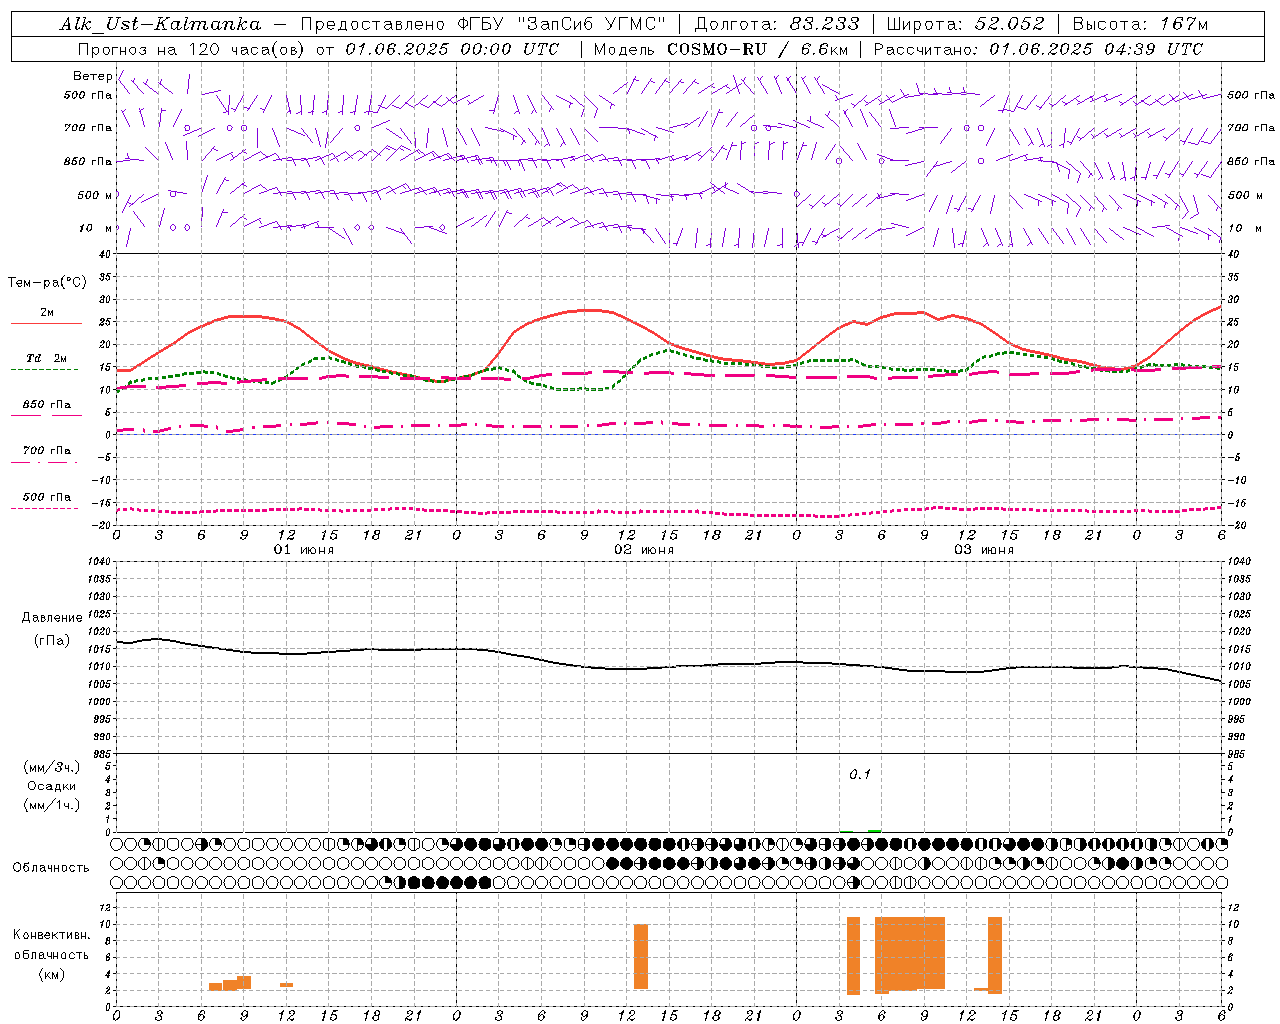
Task: Click the station name Alk_Ust-Kalmanka in header
Action: click(160, 24)
